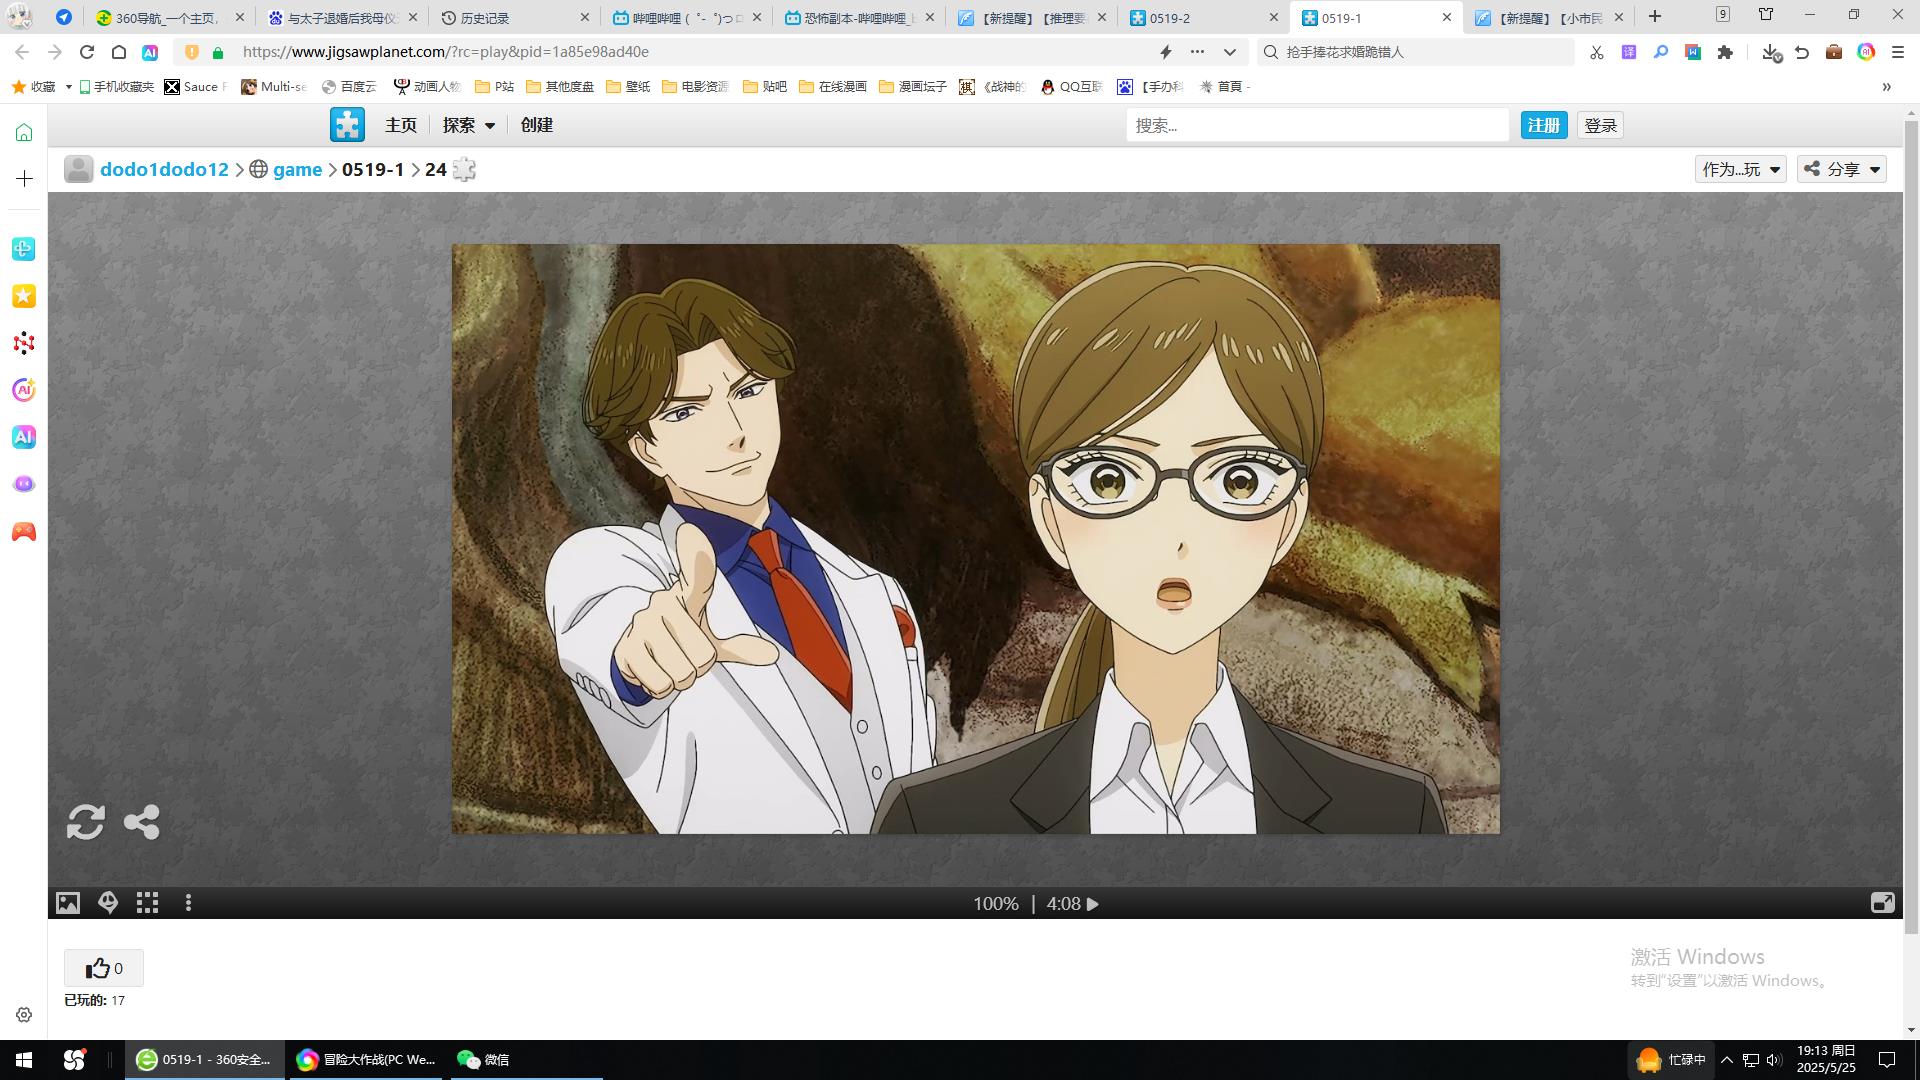
Task: Open the game album link
Action: point(297,169)
